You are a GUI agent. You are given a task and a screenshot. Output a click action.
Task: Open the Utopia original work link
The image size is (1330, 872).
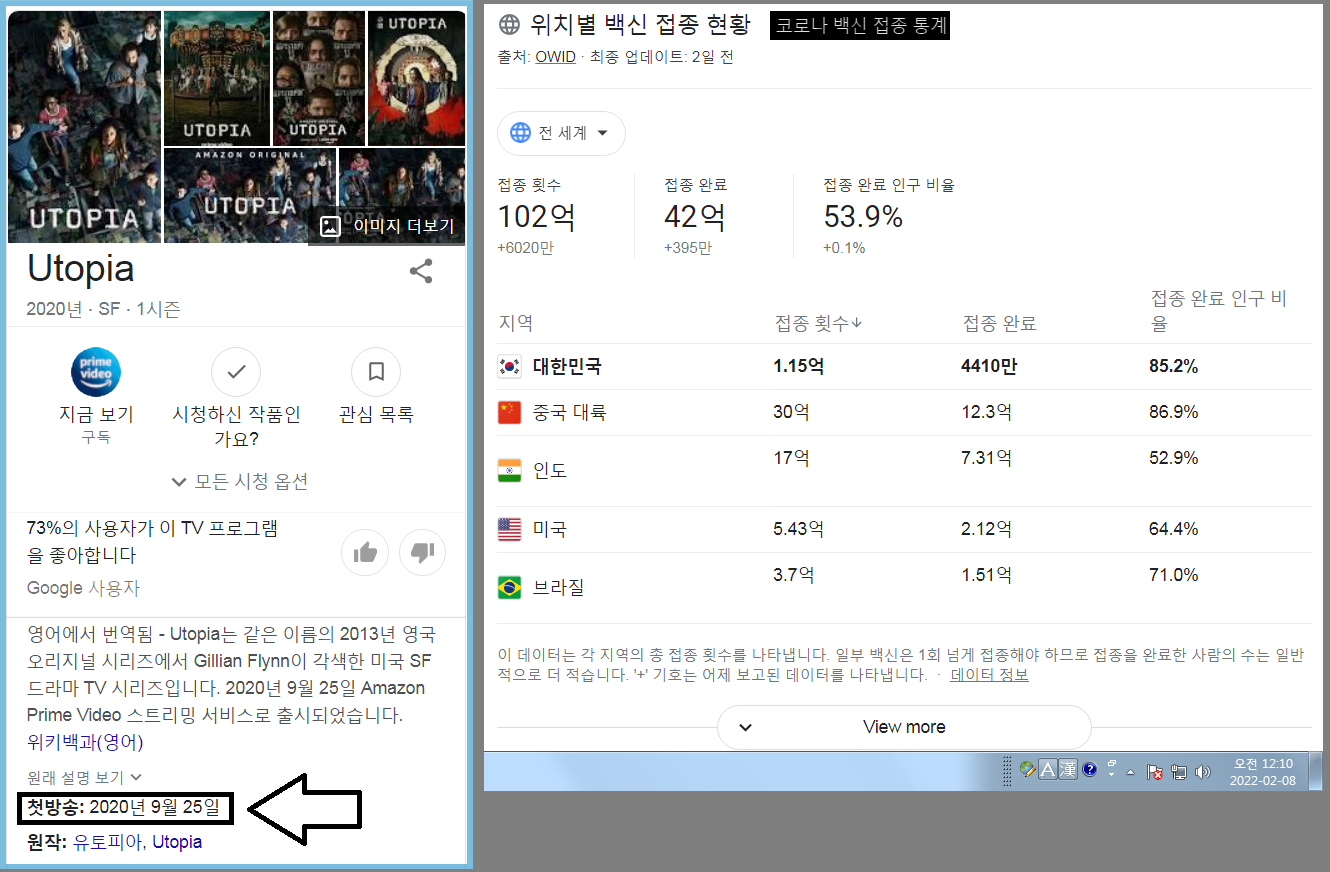[177, 842]
